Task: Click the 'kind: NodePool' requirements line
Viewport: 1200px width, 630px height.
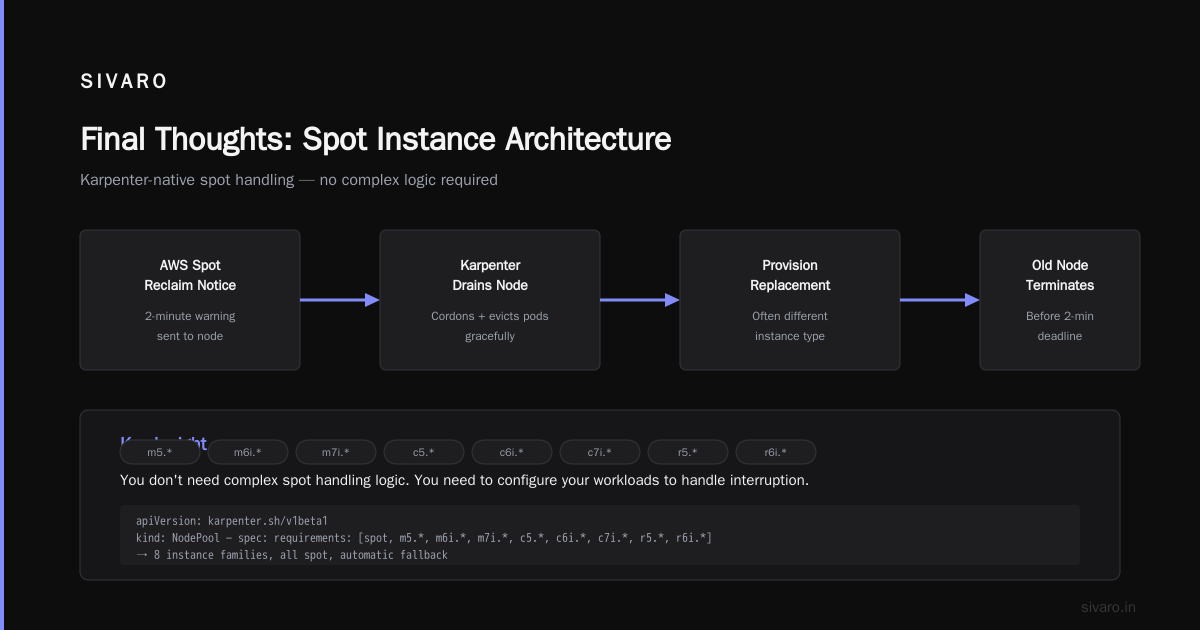Action: 424,538
